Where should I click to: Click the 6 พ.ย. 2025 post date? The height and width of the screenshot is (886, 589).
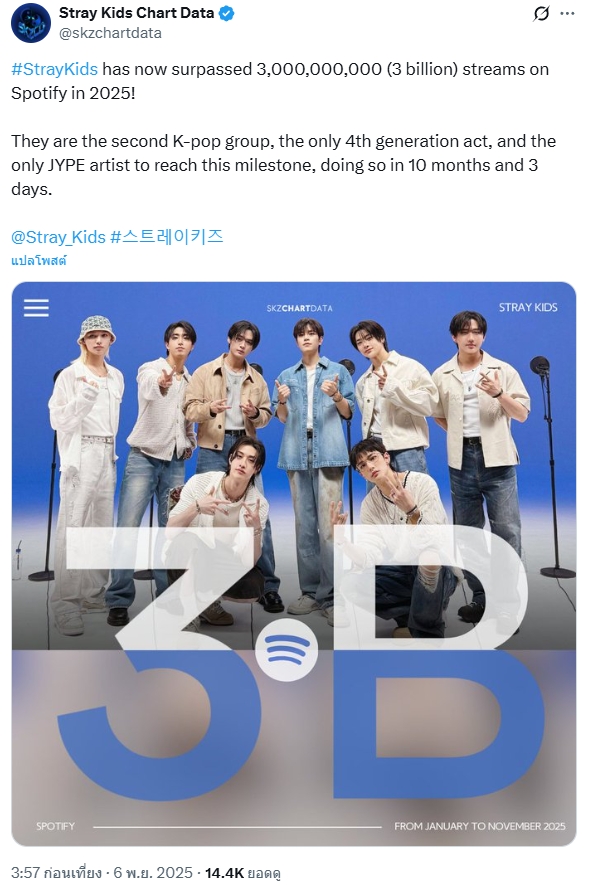153,873
